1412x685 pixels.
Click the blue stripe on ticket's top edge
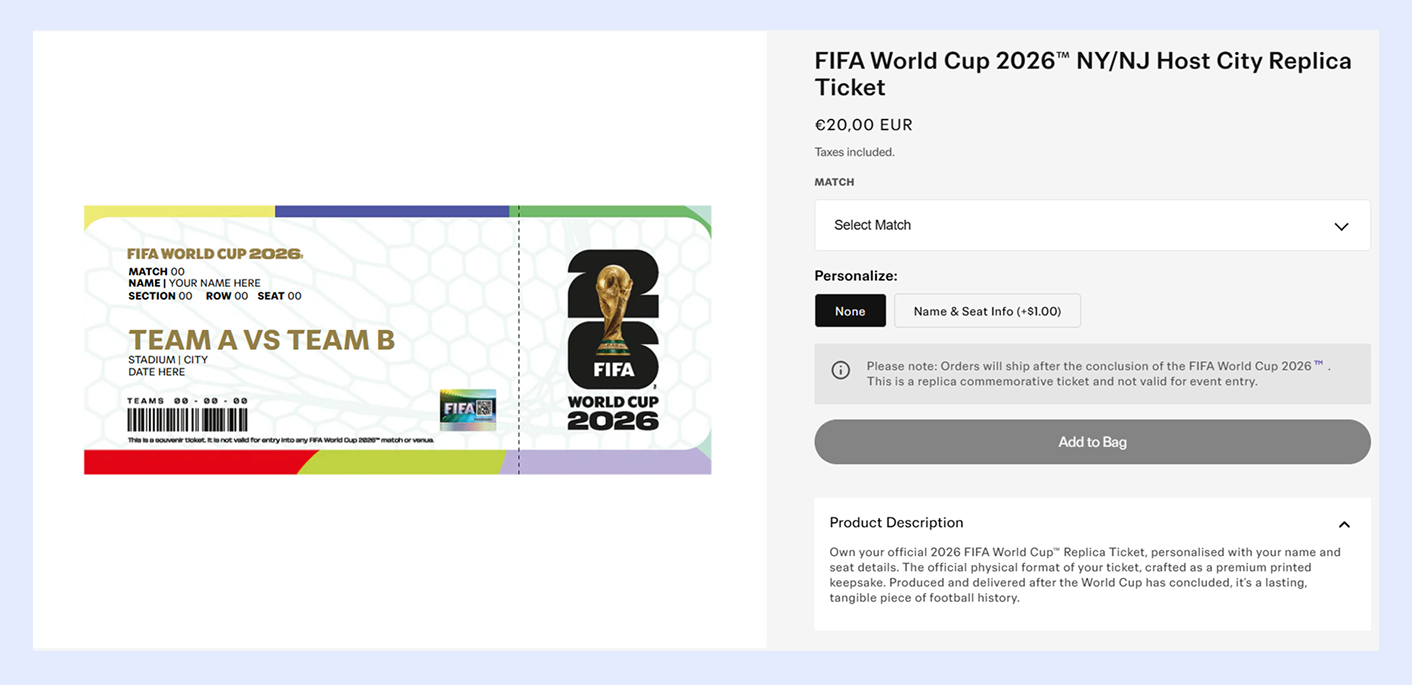(x=392, y=211)
